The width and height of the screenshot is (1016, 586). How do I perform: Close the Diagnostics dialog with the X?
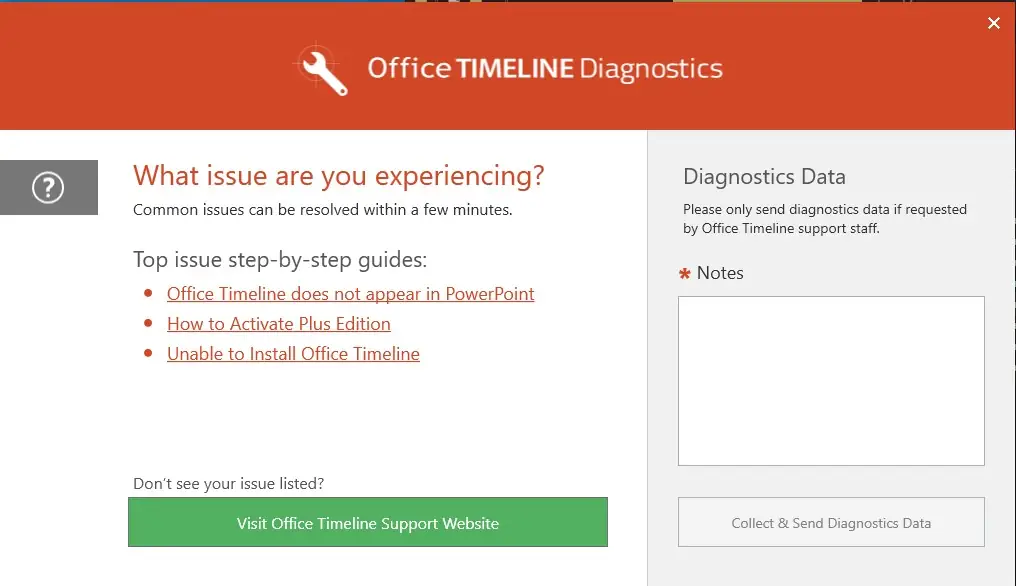(993, 23)
